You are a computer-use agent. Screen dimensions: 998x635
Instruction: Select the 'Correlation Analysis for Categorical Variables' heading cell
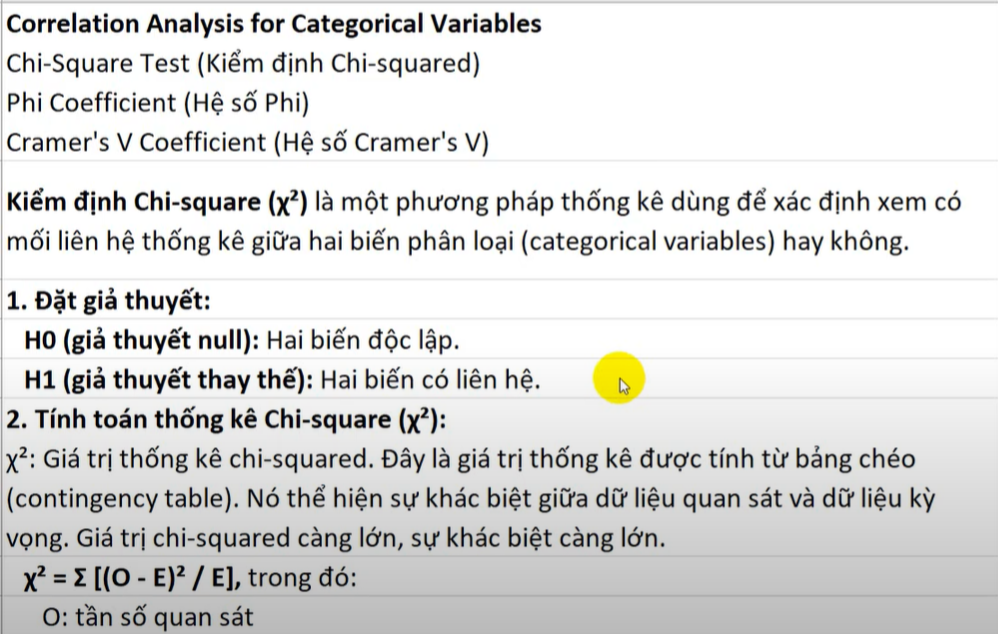[x=274, y=23]
